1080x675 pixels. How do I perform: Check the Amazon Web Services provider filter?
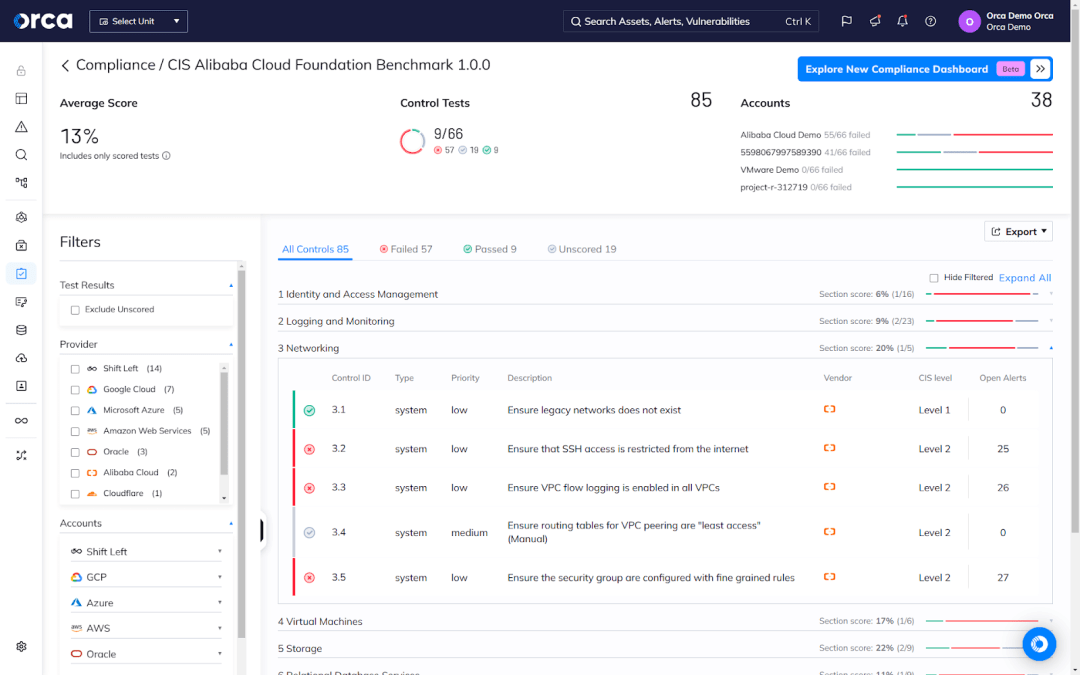[75, 431]
